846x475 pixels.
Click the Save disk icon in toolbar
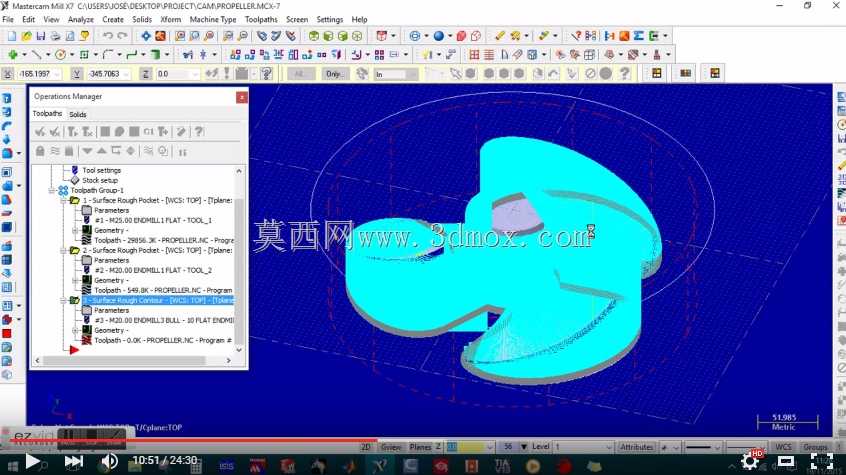(x=40, y=36)
